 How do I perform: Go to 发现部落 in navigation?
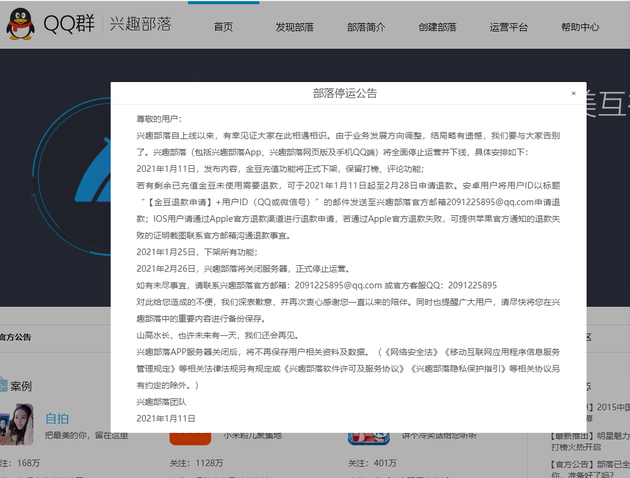(x=295, y=27)
